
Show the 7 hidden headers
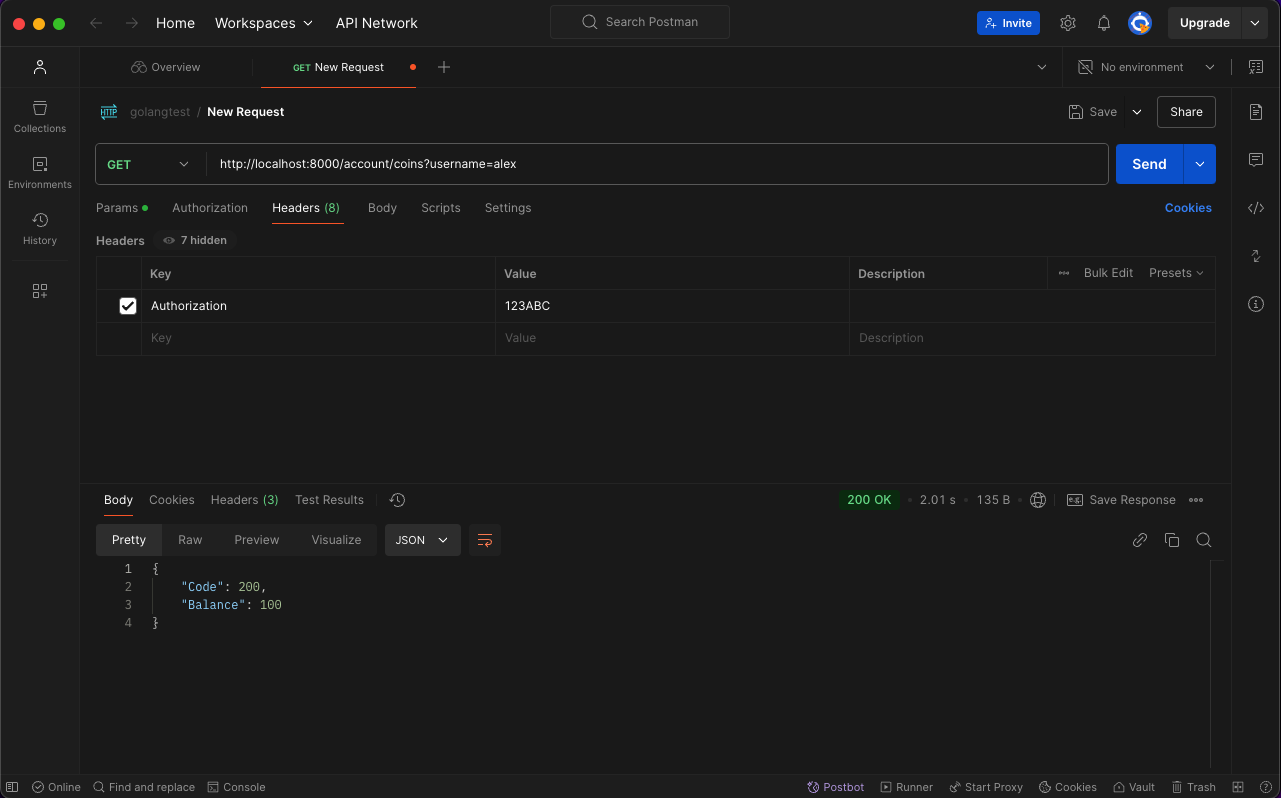click(x=196, y=240)
